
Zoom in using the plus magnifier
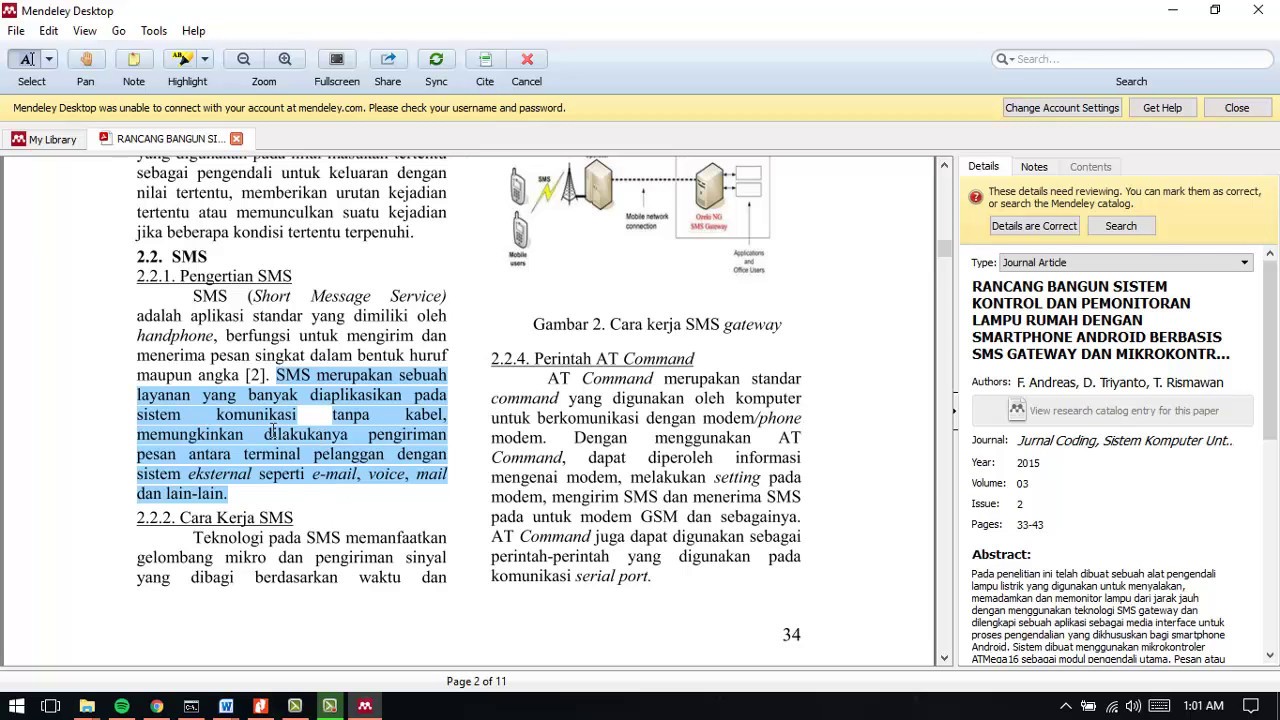(285, 59)
